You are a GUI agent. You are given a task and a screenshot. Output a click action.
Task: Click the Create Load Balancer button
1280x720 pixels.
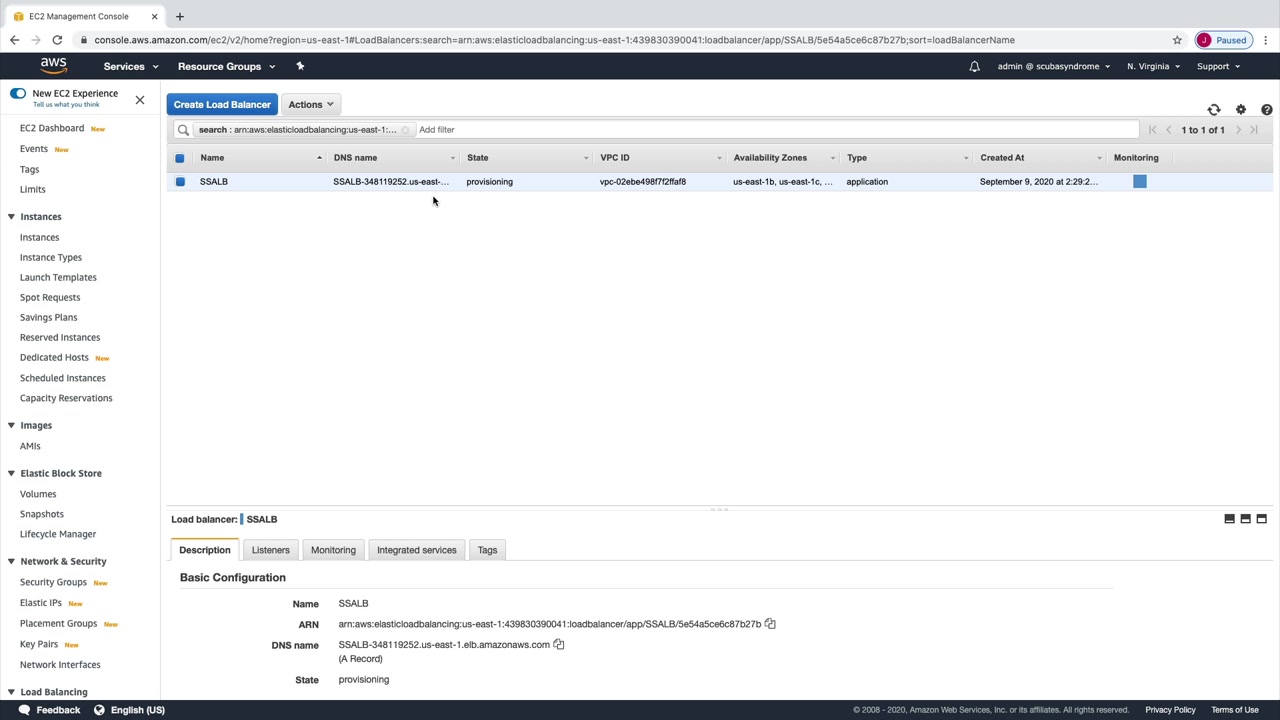pos(222,104)
